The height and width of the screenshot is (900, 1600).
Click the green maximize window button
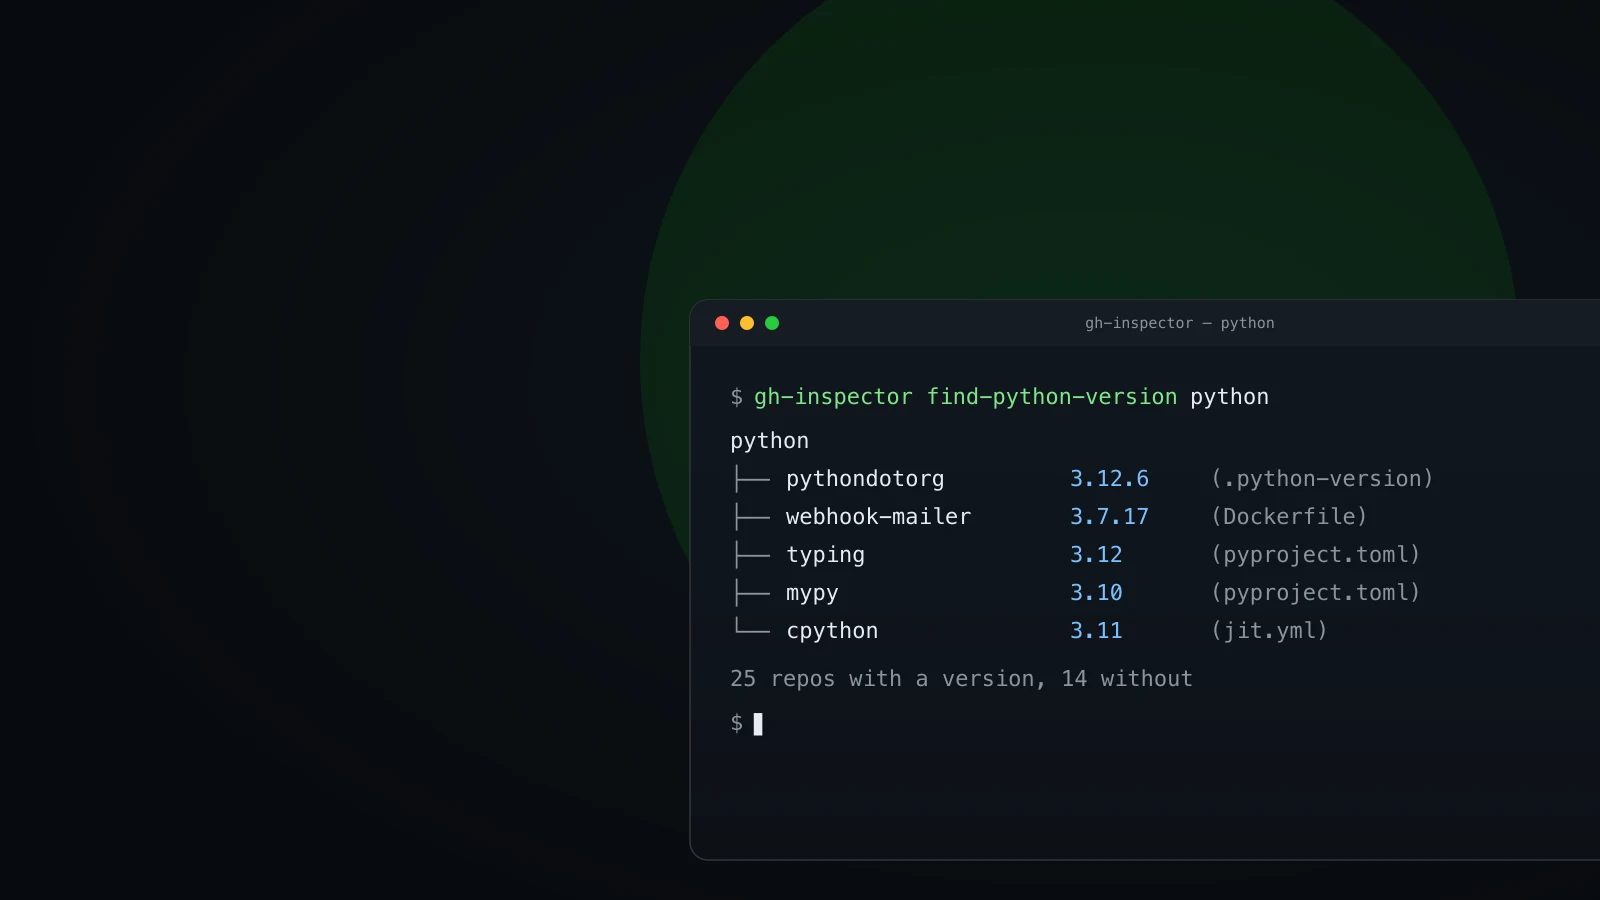click(x=772, y=323)
